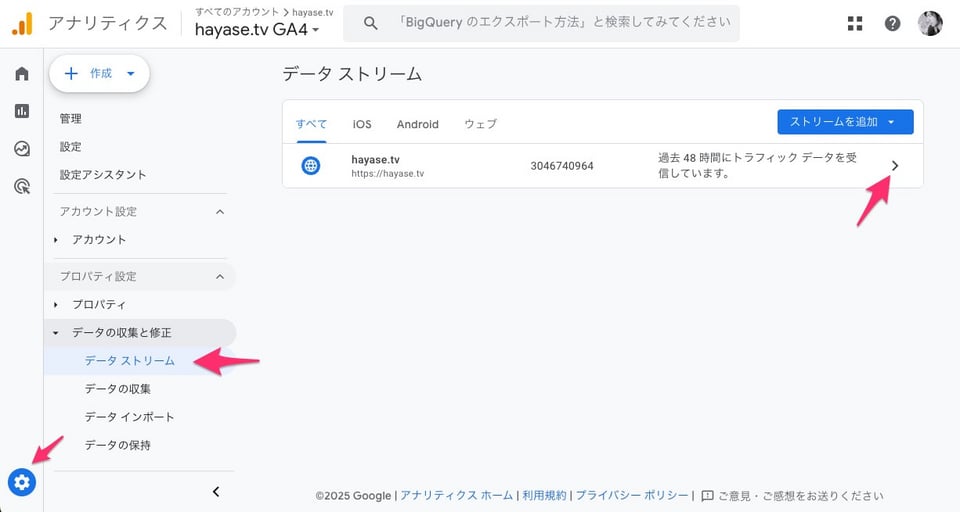Click the Google Analytics logo
The image size is (960, 512).
[22, 23]
